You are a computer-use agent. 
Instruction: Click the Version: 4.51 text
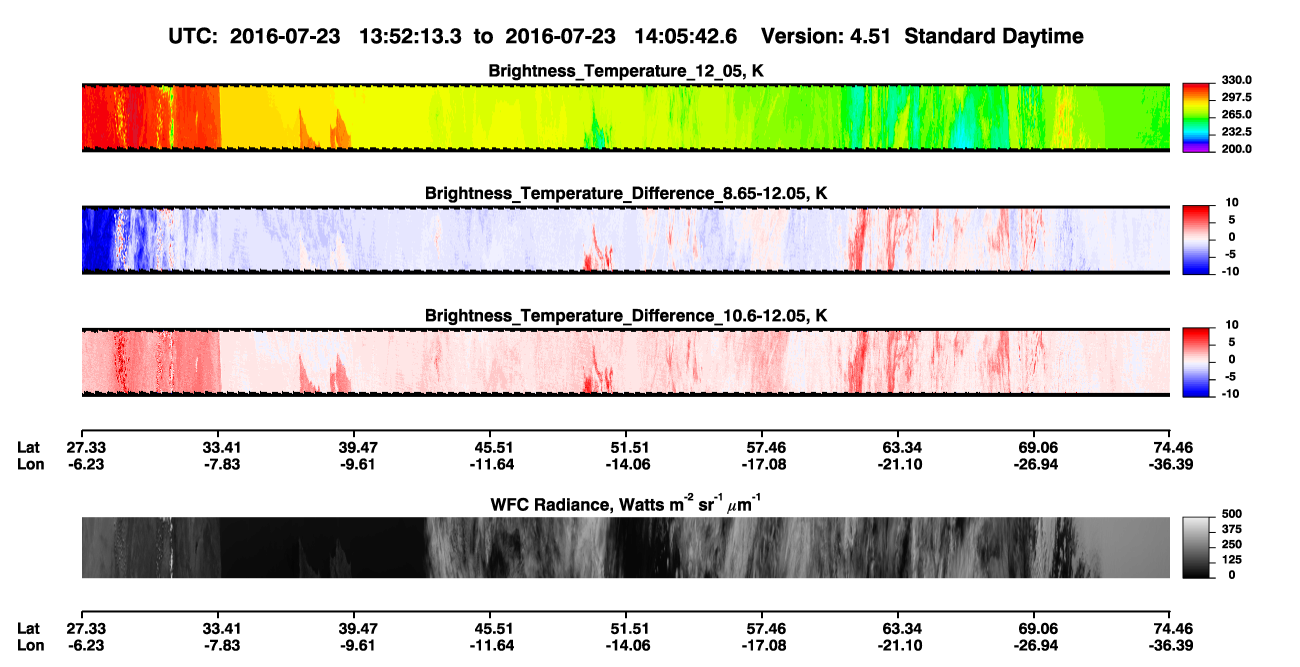click(x=824, y=37)
